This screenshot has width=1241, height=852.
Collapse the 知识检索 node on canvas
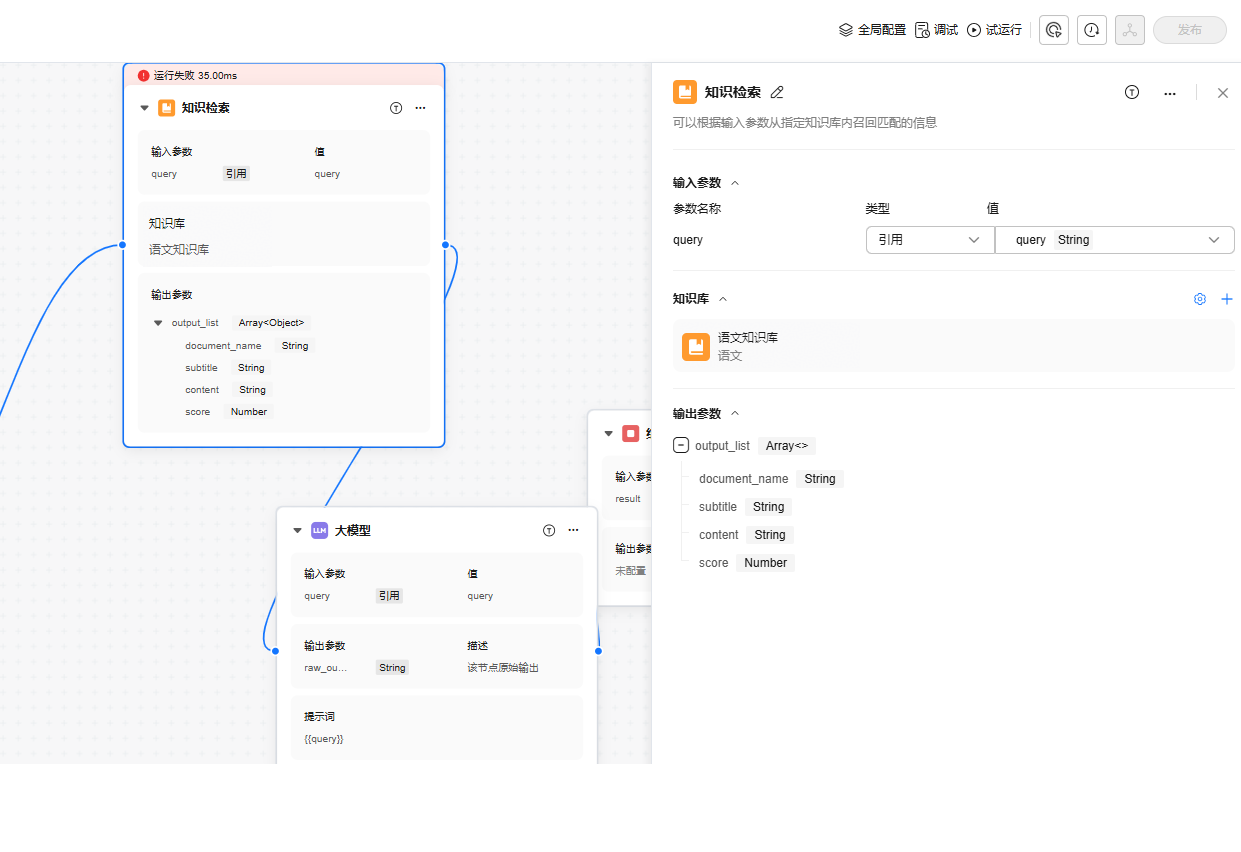tap(144, 108)
